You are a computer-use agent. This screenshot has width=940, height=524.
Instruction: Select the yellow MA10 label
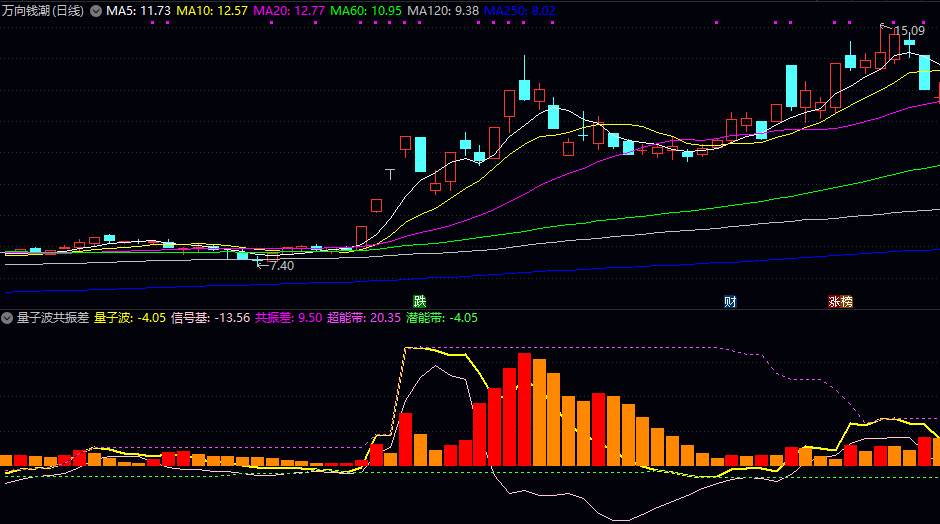[x=213, y=11]
